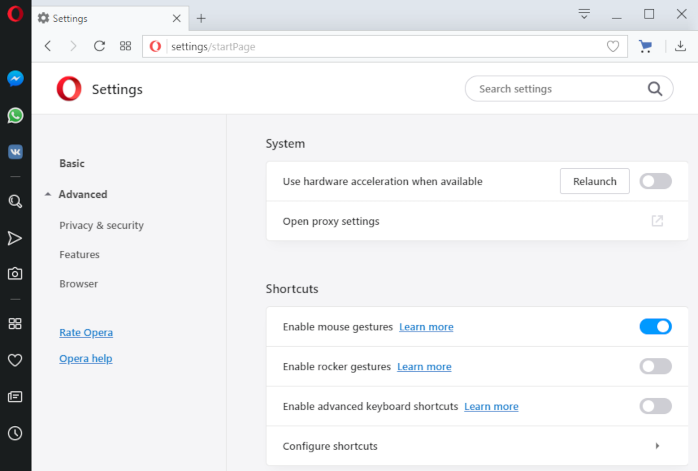Open Bookmarks from the sidebar heart icon

pos(15,360)
